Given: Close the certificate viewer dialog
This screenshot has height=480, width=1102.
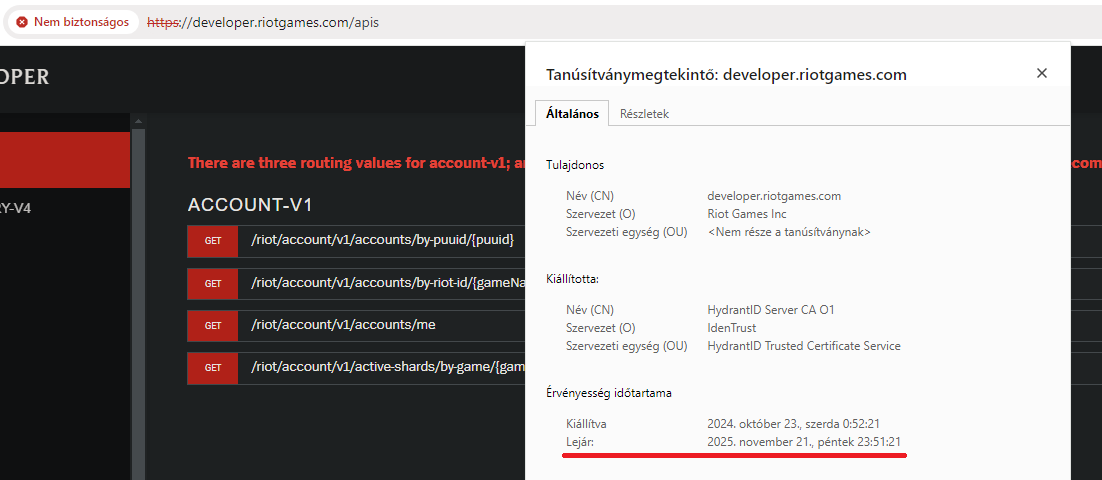Looking at the screenshot, I should click(x=1042, y=73).
